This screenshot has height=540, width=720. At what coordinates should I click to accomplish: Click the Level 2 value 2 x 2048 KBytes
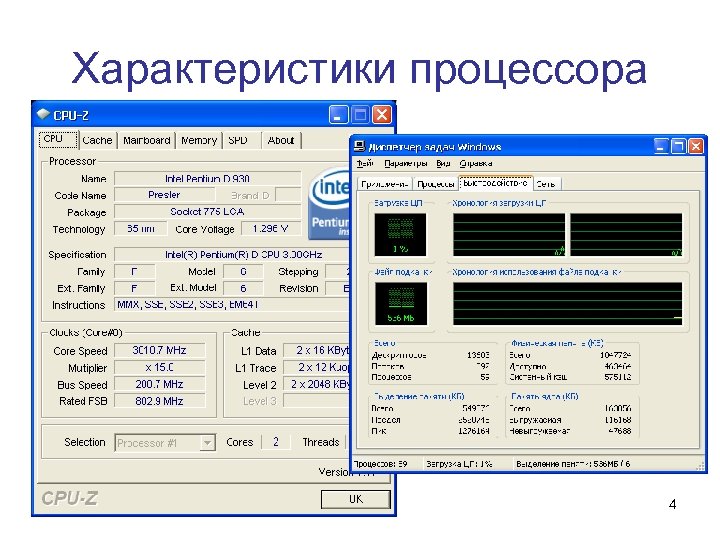317,384
